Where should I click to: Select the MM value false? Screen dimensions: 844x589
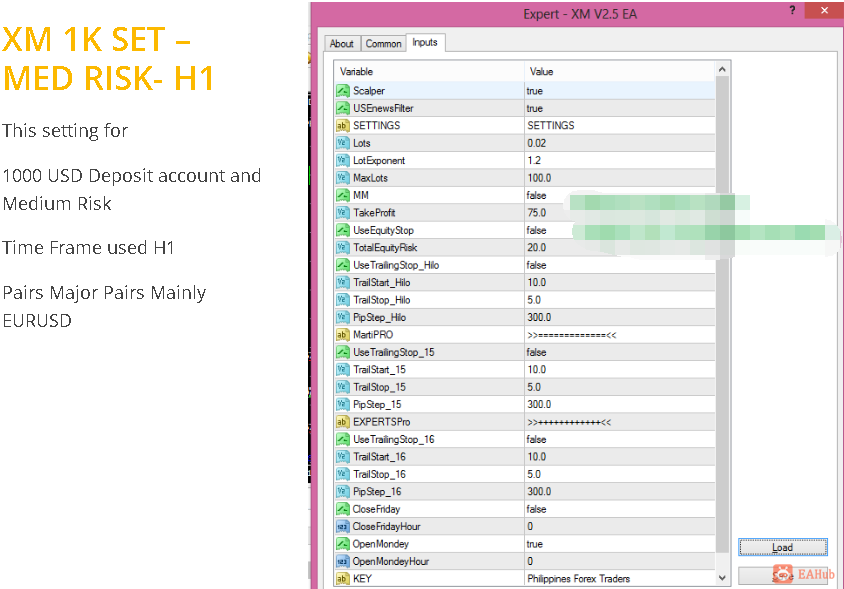(x=620, y=195)
